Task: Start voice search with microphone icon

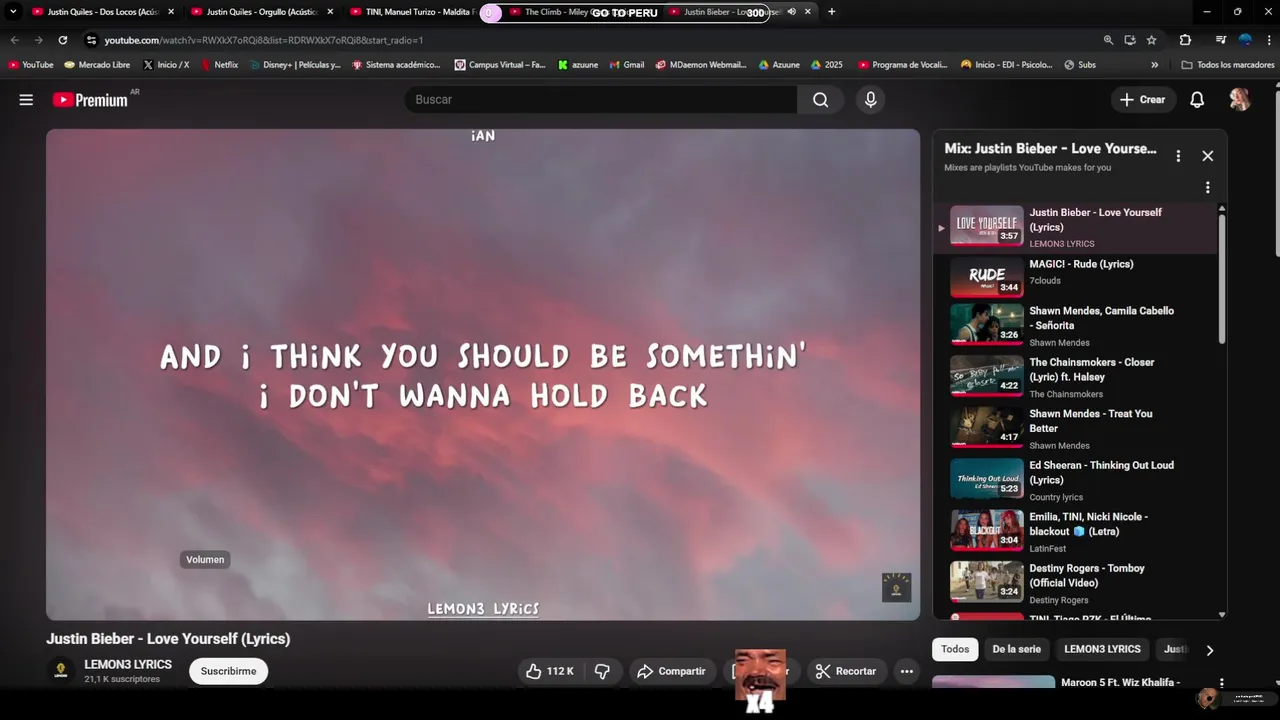Action: [x=870, y=100]
